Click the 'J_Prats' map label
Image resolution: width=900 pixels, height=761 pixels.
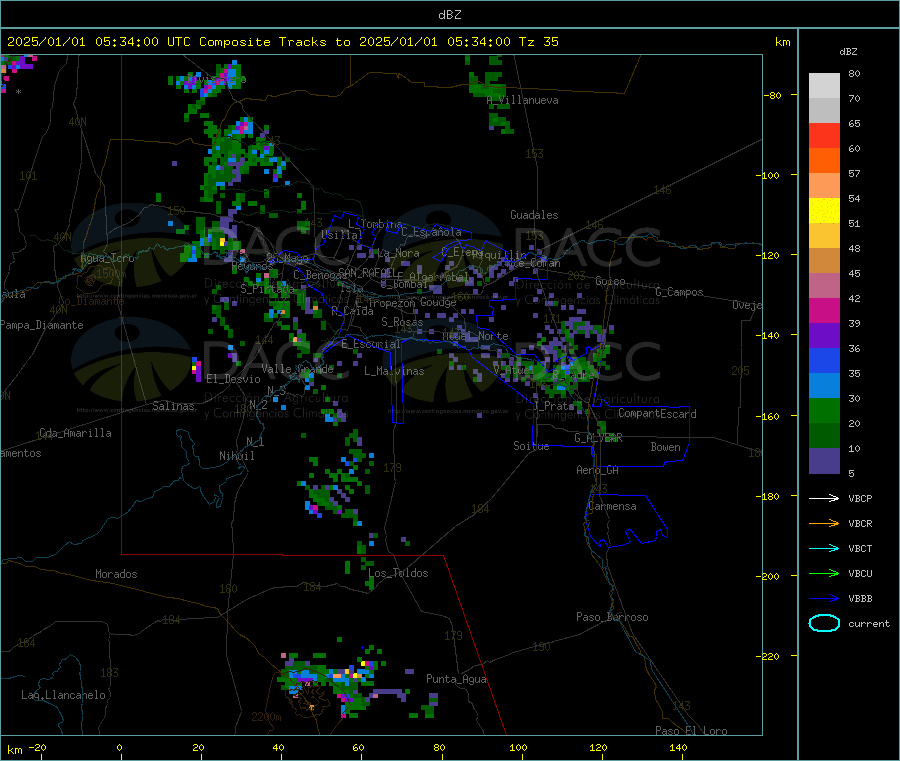[553, 405]
